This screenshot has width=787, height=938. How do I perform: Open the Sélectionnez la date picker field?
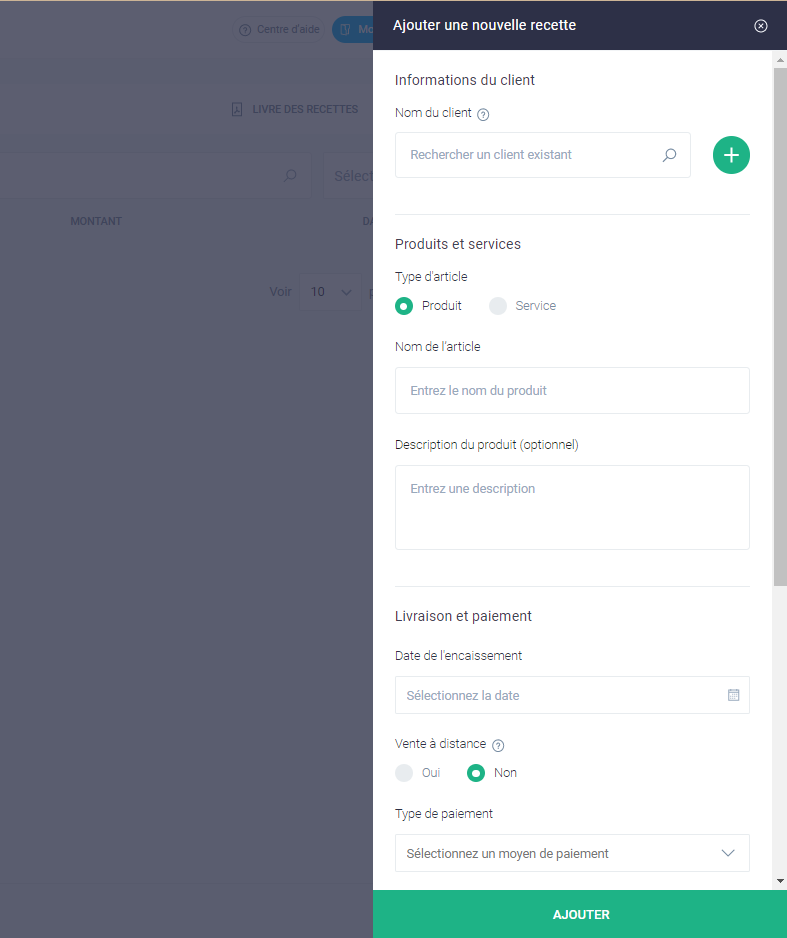pos(572,695)
